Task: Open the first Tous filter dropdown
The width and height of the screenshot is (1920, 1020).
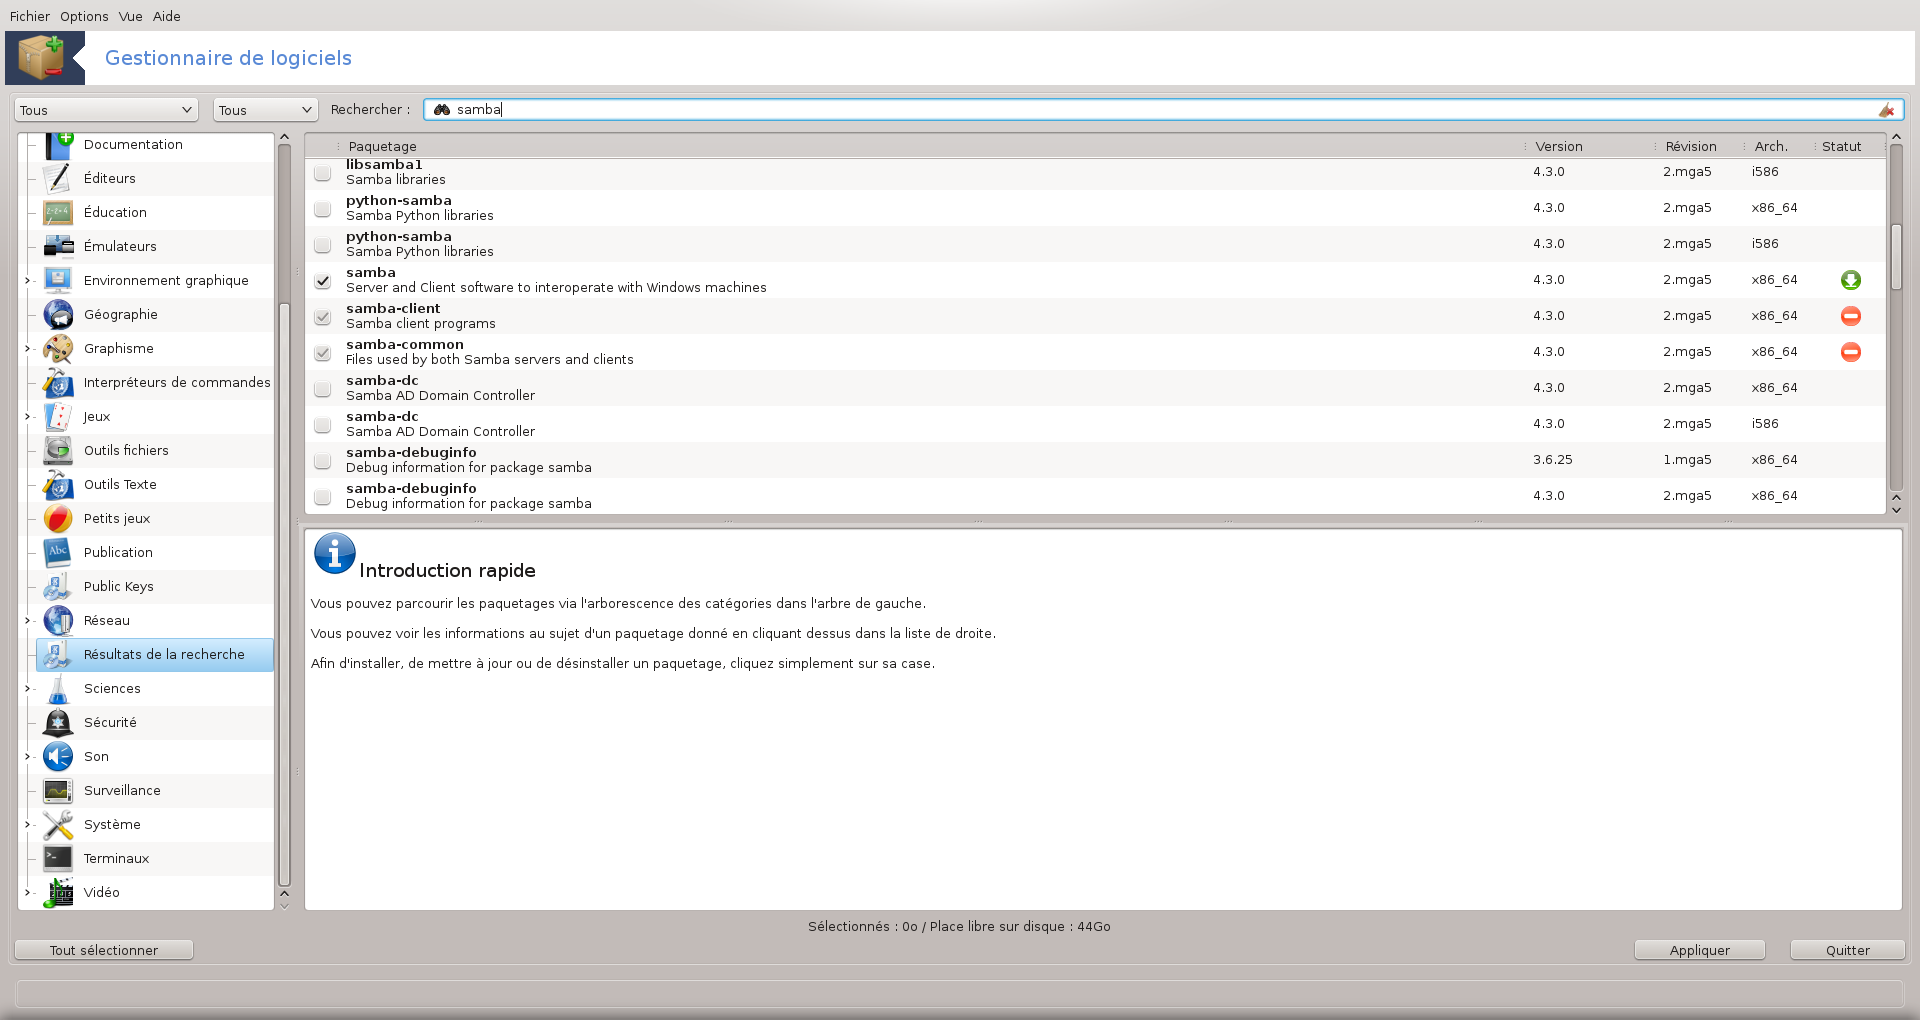Action: tap(106, 110)
